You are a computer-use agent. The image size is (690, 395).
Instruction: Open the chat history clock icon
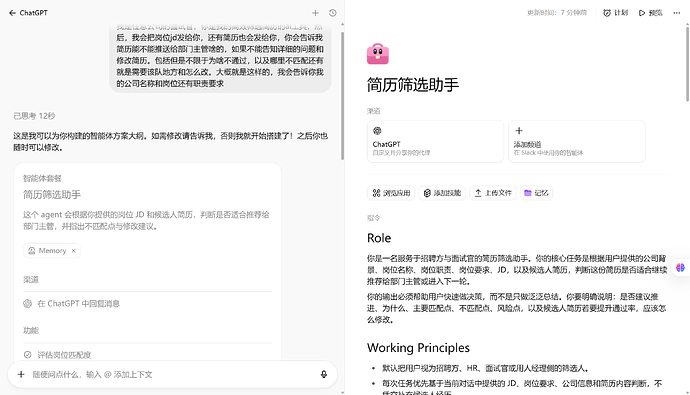[333, 13]
